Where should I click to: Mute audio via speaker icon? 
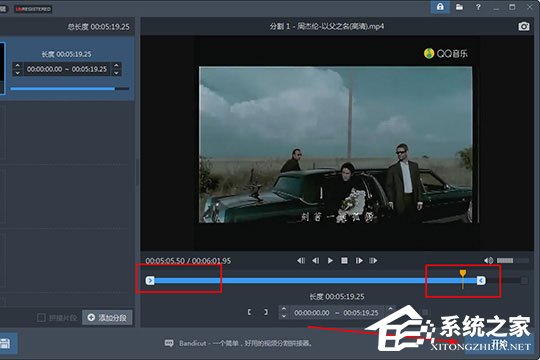[x=488, y=260]
